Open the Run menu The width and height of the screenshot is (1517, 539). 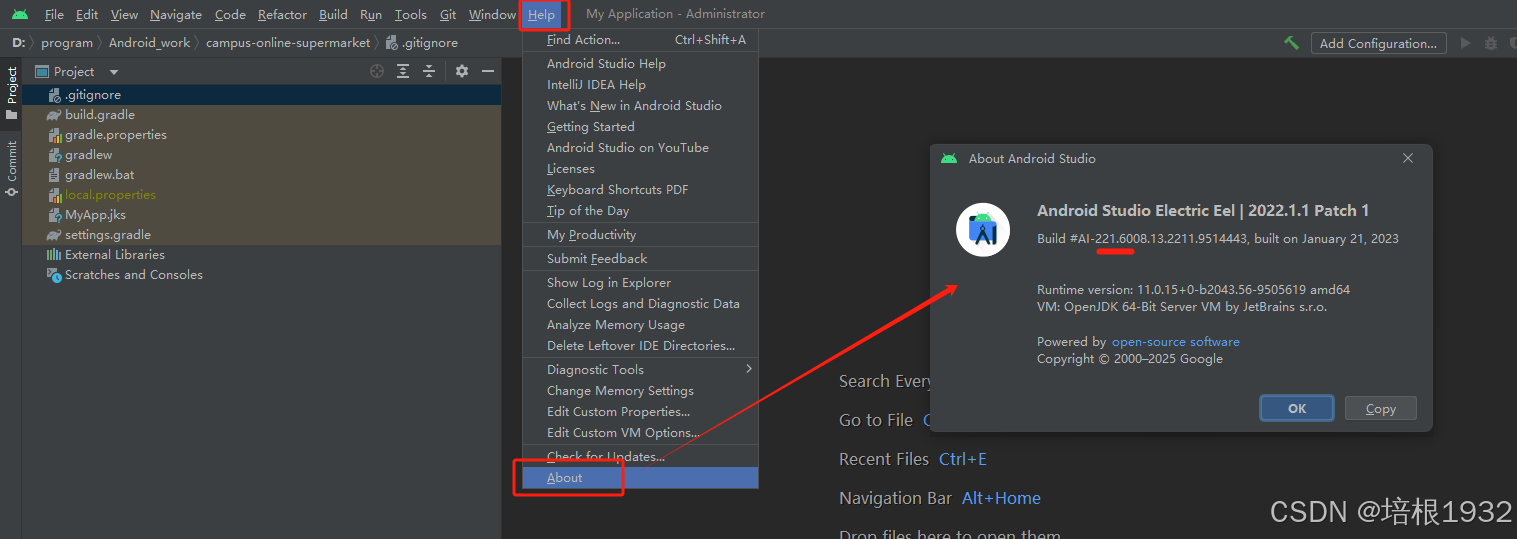371,14
